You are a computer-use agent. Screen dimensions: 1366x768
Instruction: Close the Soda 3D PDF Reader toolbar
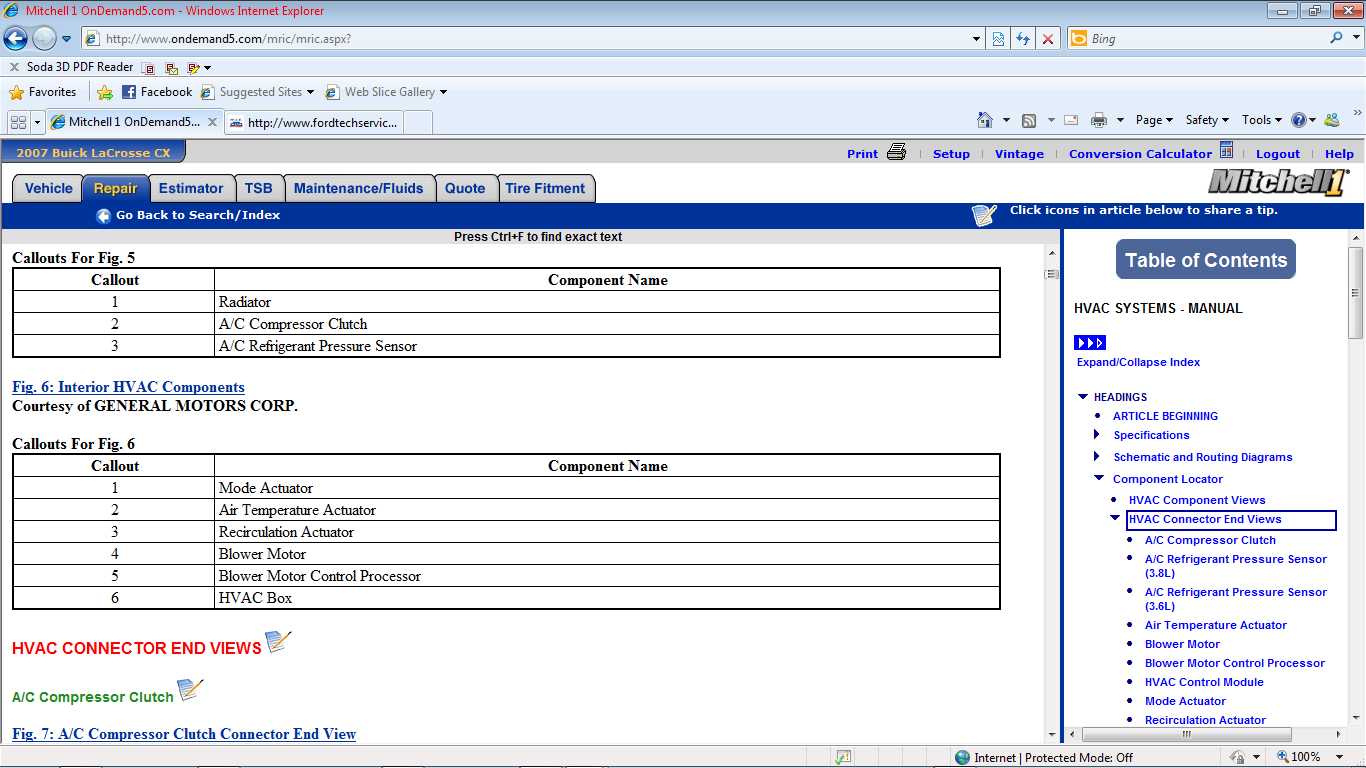pos(14,67)
